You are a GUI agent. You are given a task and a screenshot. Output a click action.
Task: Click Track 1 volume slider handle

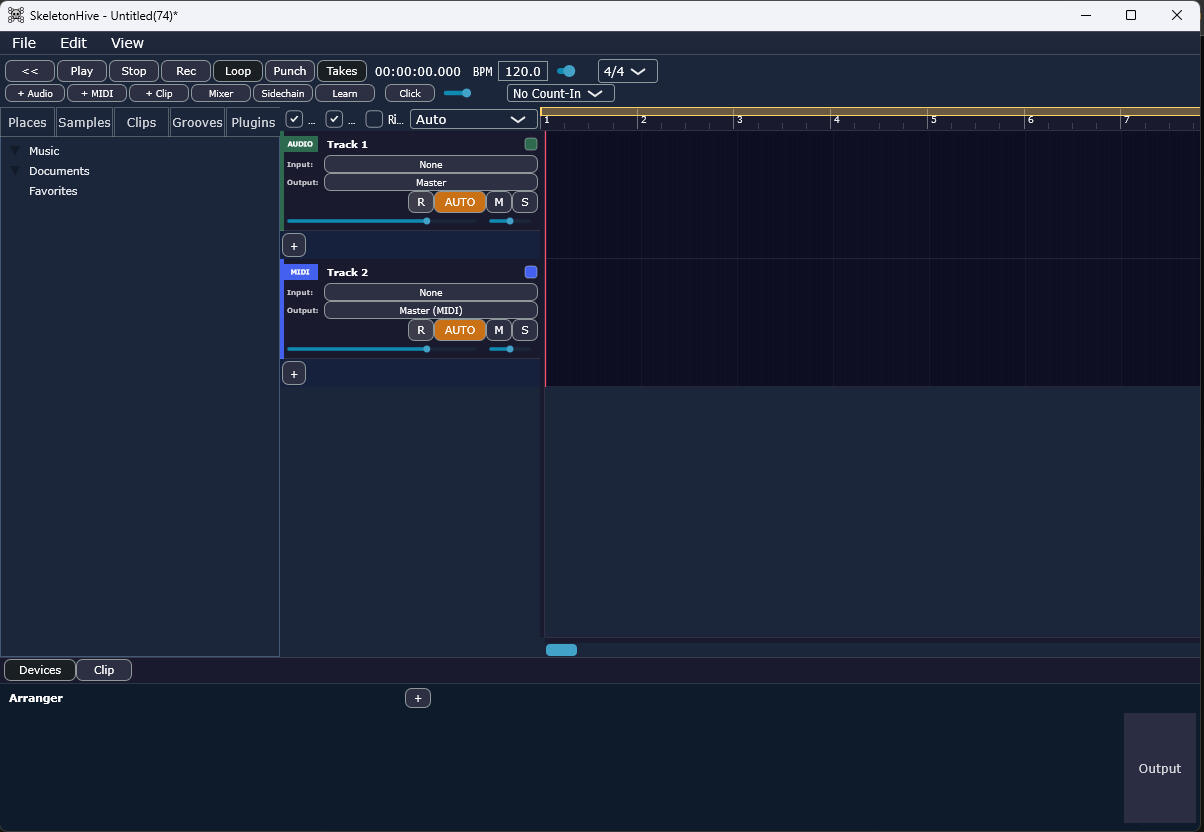click(427, 221)
